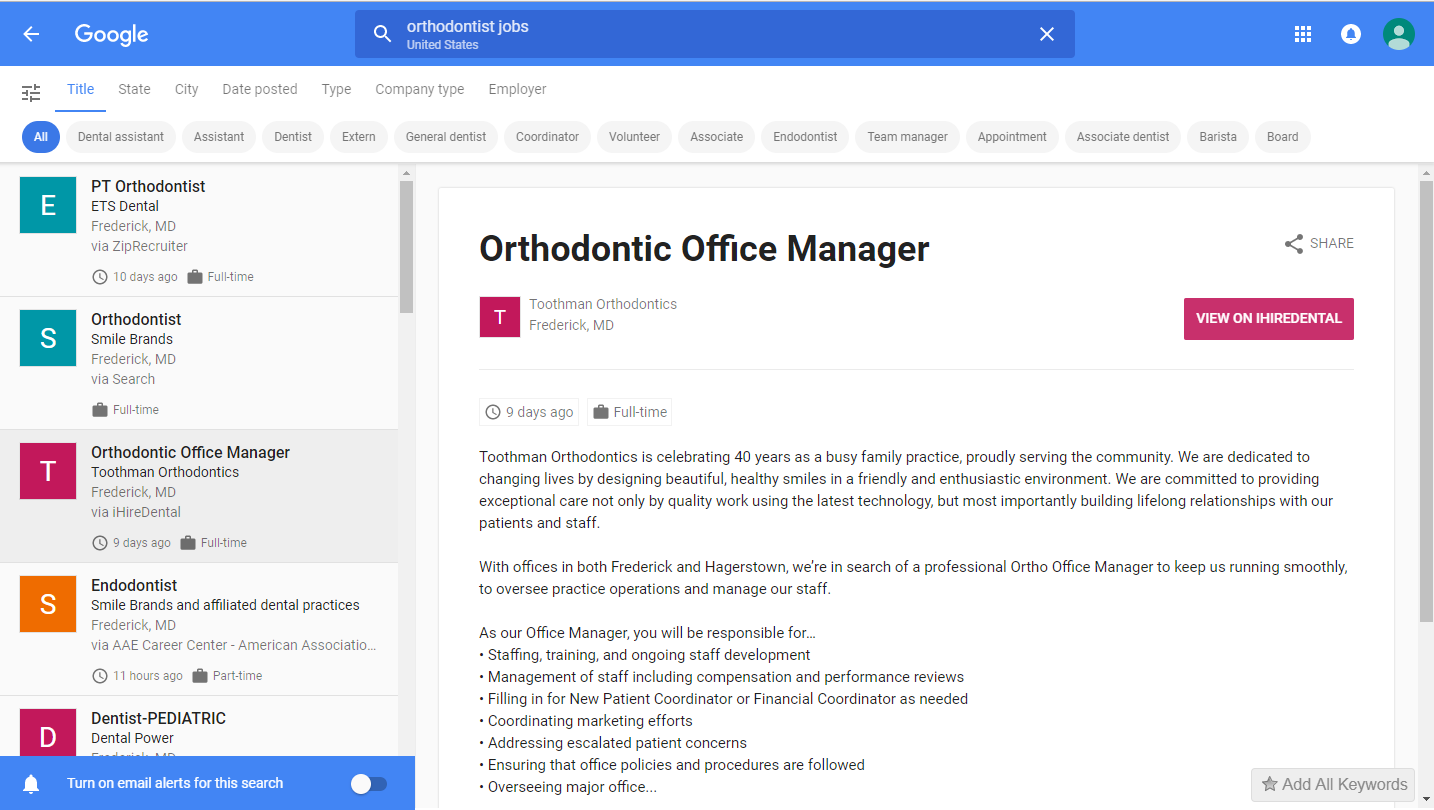1434x810 pixels.
Task: Select the Date posted filter tab
Action: 260,89
